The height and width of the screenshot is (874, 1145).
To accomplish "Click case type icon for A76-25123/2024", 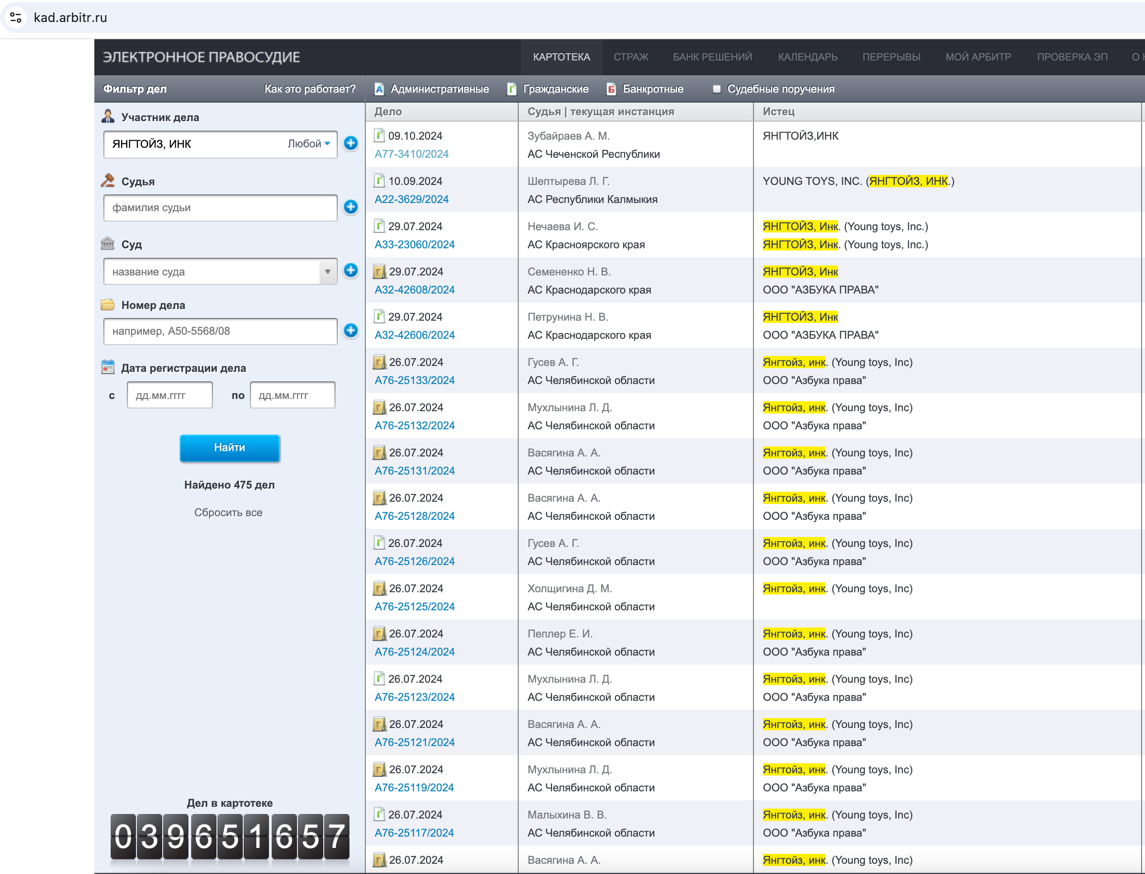I will click(379, 678).
